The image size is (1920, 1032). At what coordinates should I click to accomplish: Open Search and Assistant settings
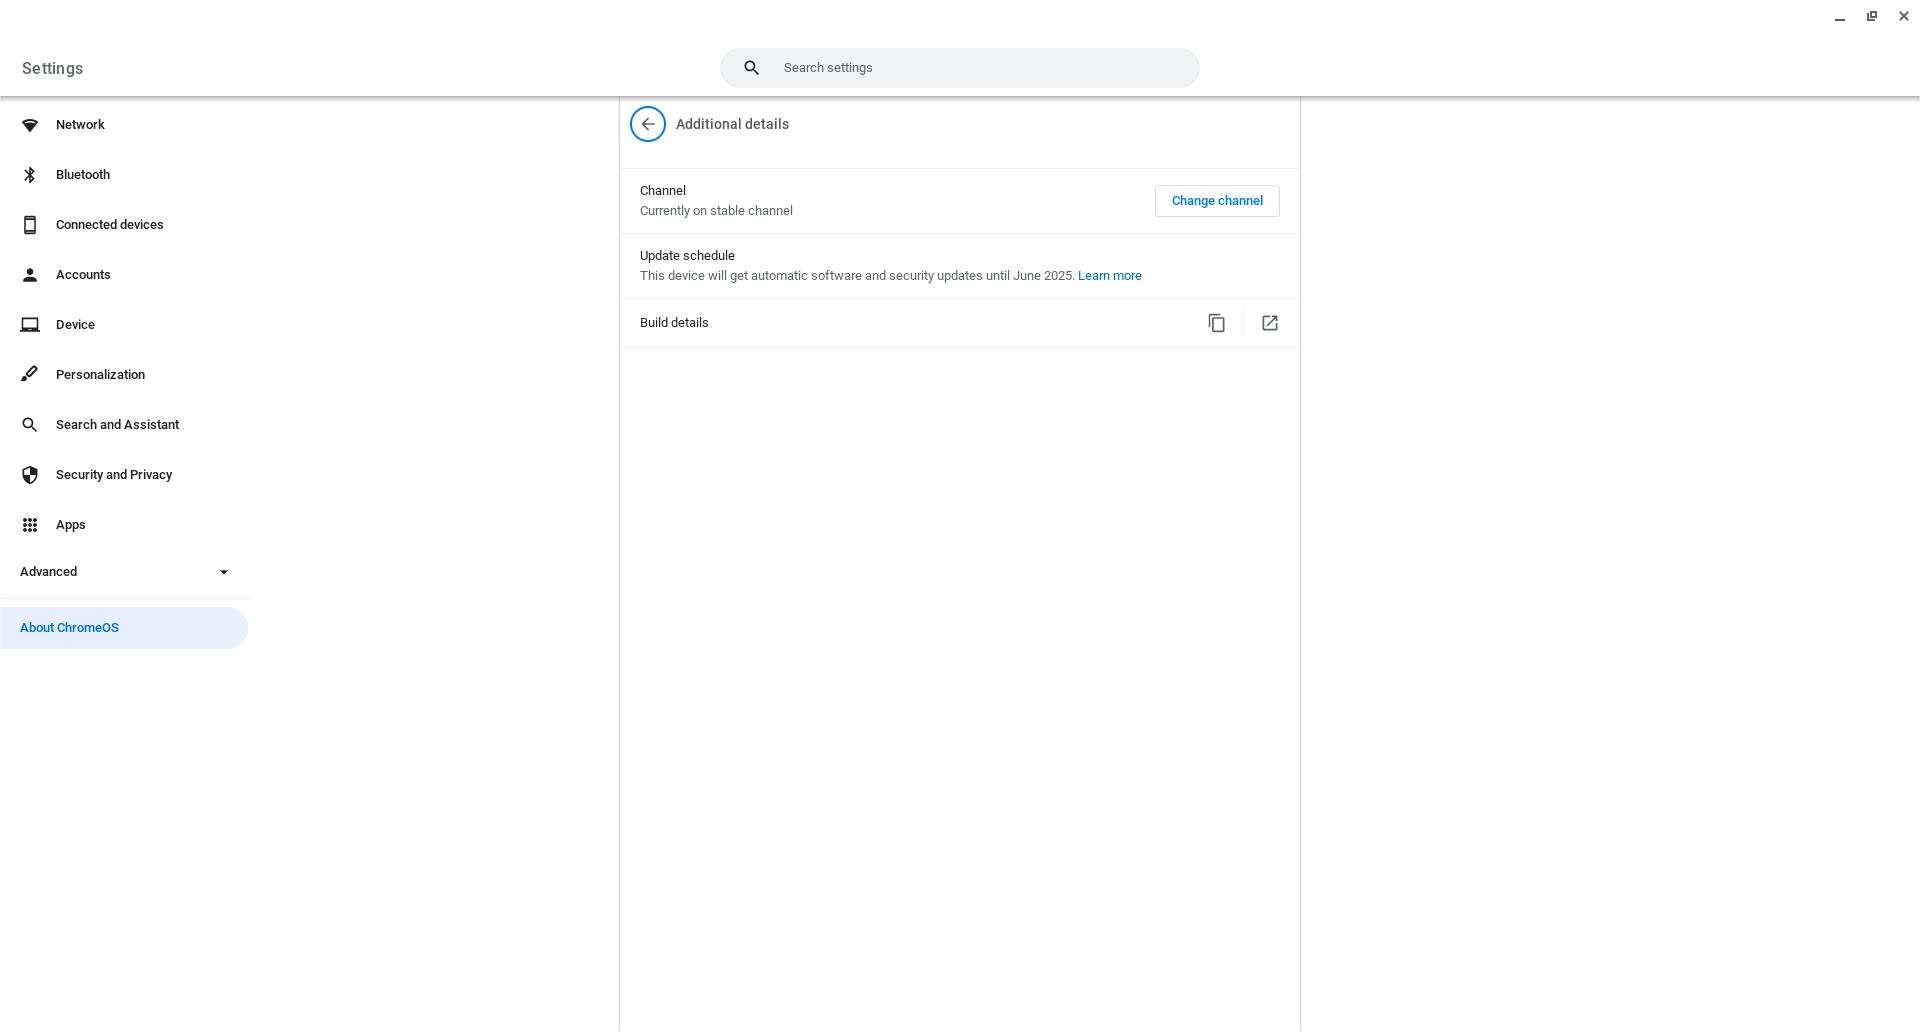coord(125,425)
